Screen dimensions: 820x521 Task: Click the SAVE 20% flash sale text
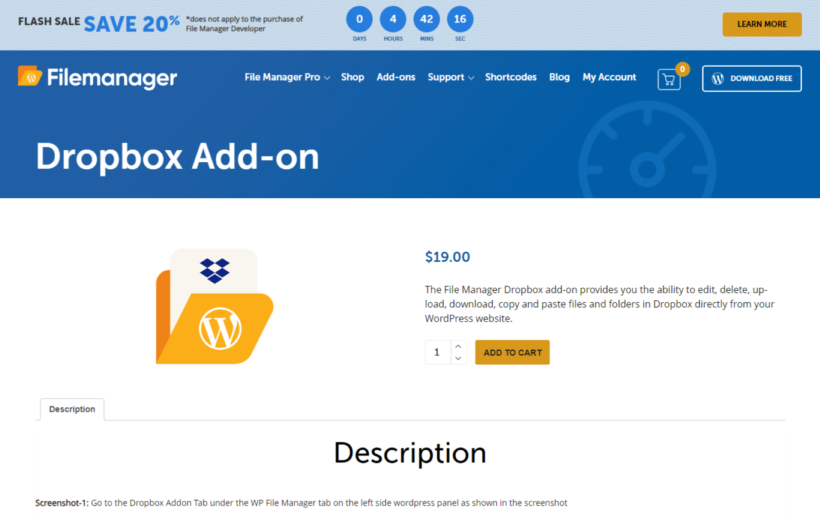coord(132,24)
